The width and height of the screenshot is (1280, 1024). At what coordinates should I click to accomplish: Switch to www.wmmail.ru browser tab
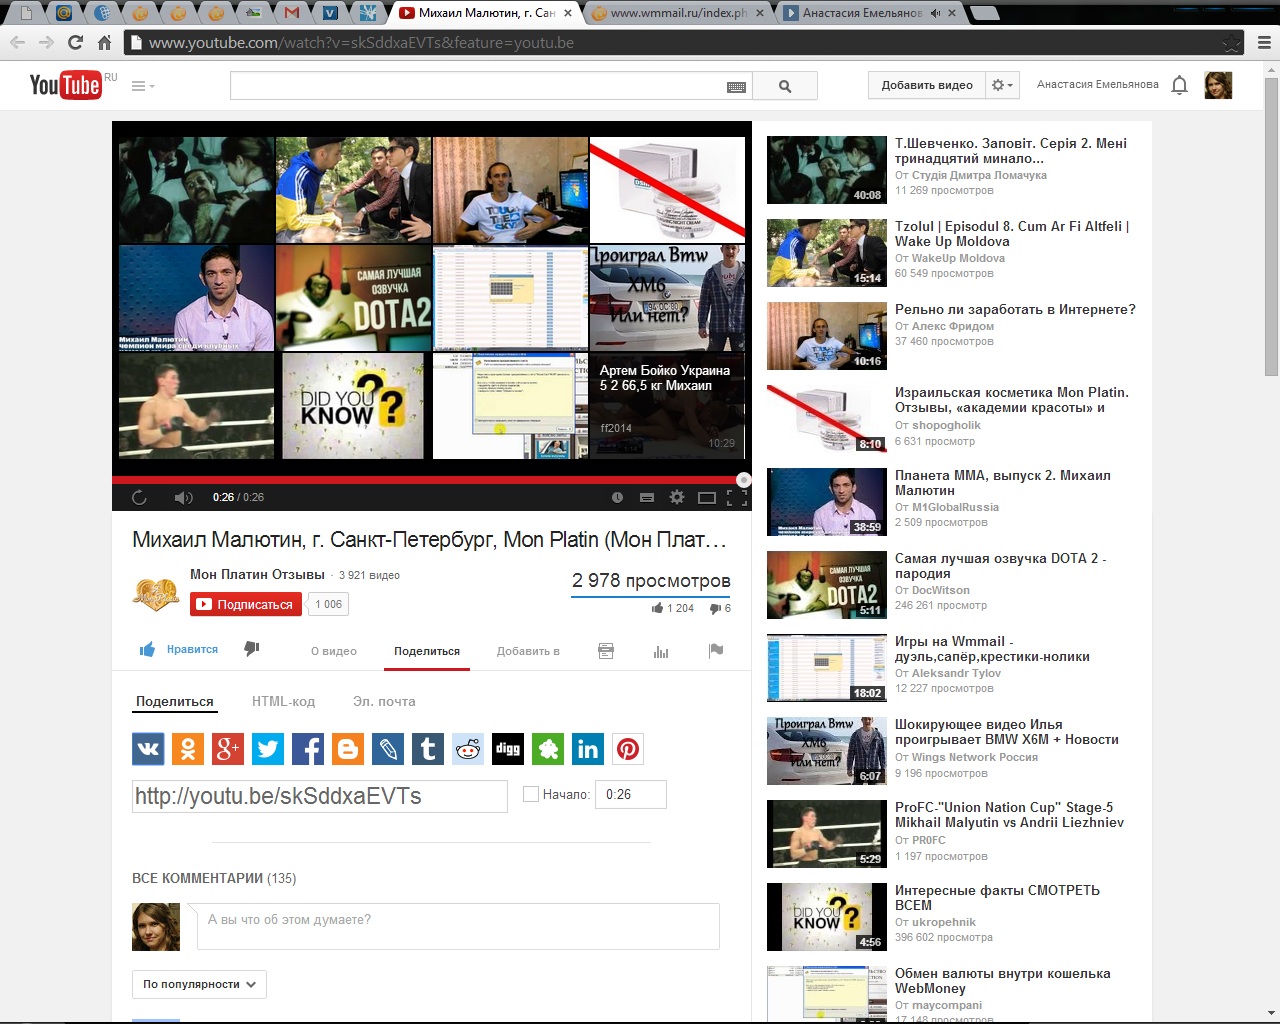click(677, 13)
